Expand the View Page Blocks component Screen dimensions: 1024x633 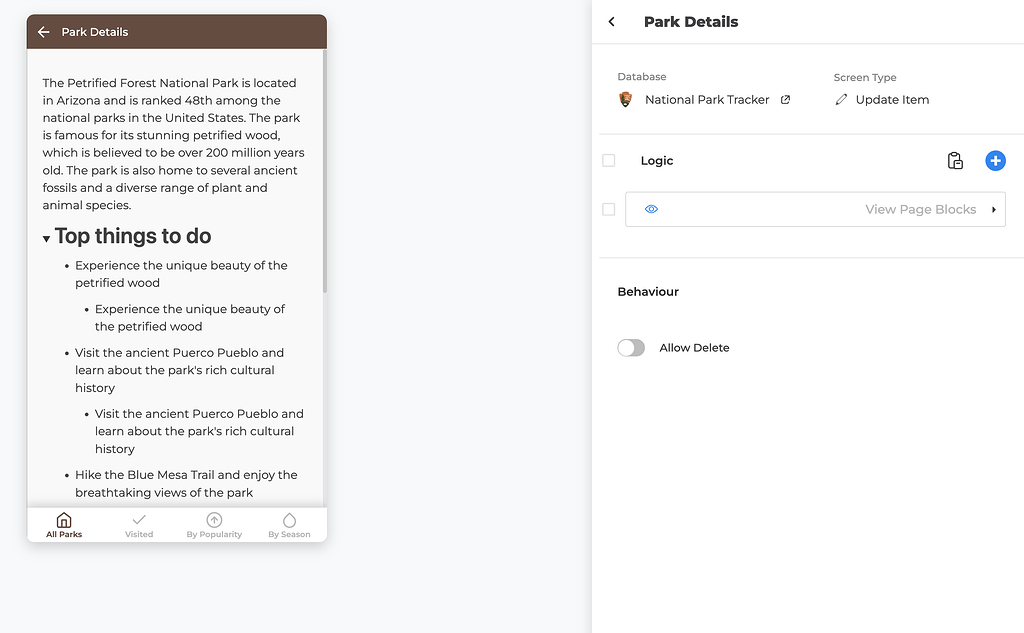[x=993, y=209]
